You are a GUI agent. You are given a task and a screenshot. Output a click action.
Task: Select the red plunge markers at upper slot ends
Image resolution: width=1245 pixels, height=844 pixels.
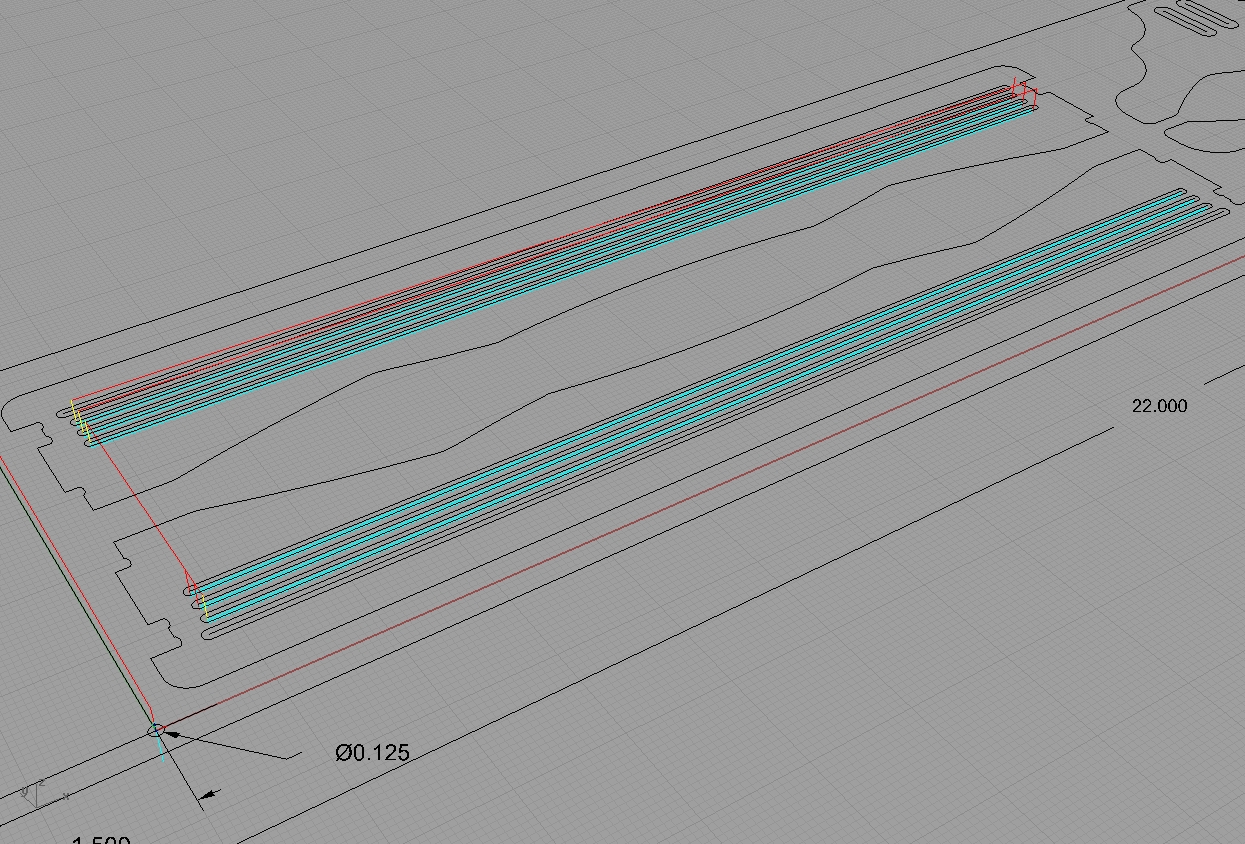pyautogui.click(x=1024, y=91)
